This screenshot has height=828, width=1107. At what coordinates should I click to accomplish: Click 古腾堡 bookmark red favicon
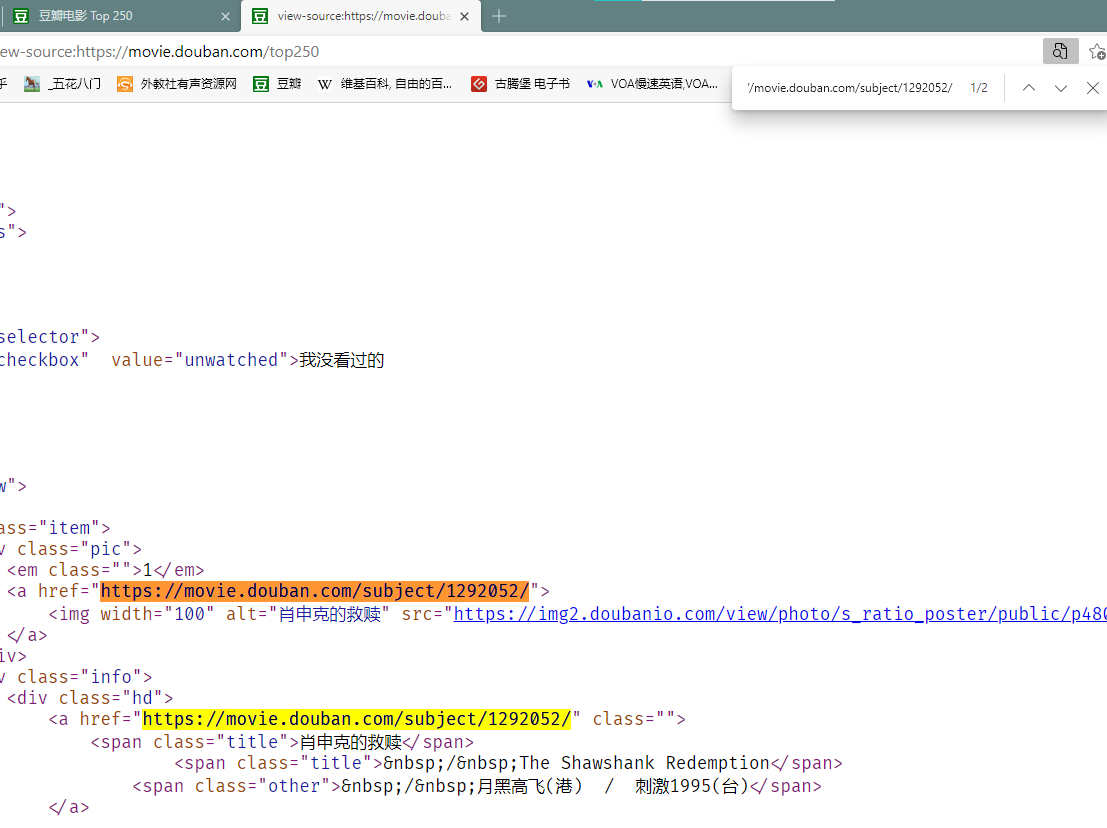tap(479, 84)
